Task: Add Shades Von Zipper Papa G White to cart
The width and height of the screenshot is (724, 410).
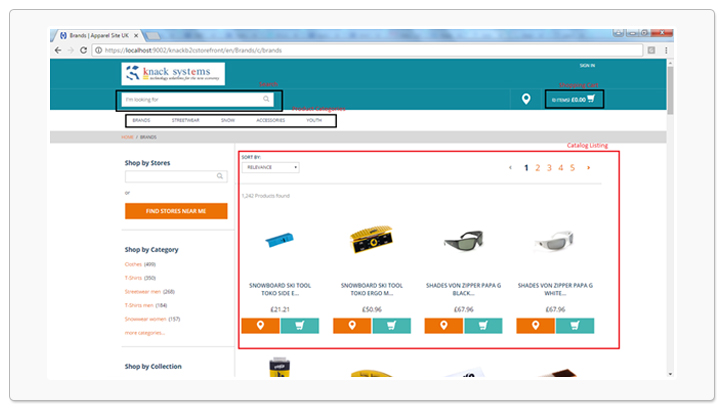Action: [575, 326]
